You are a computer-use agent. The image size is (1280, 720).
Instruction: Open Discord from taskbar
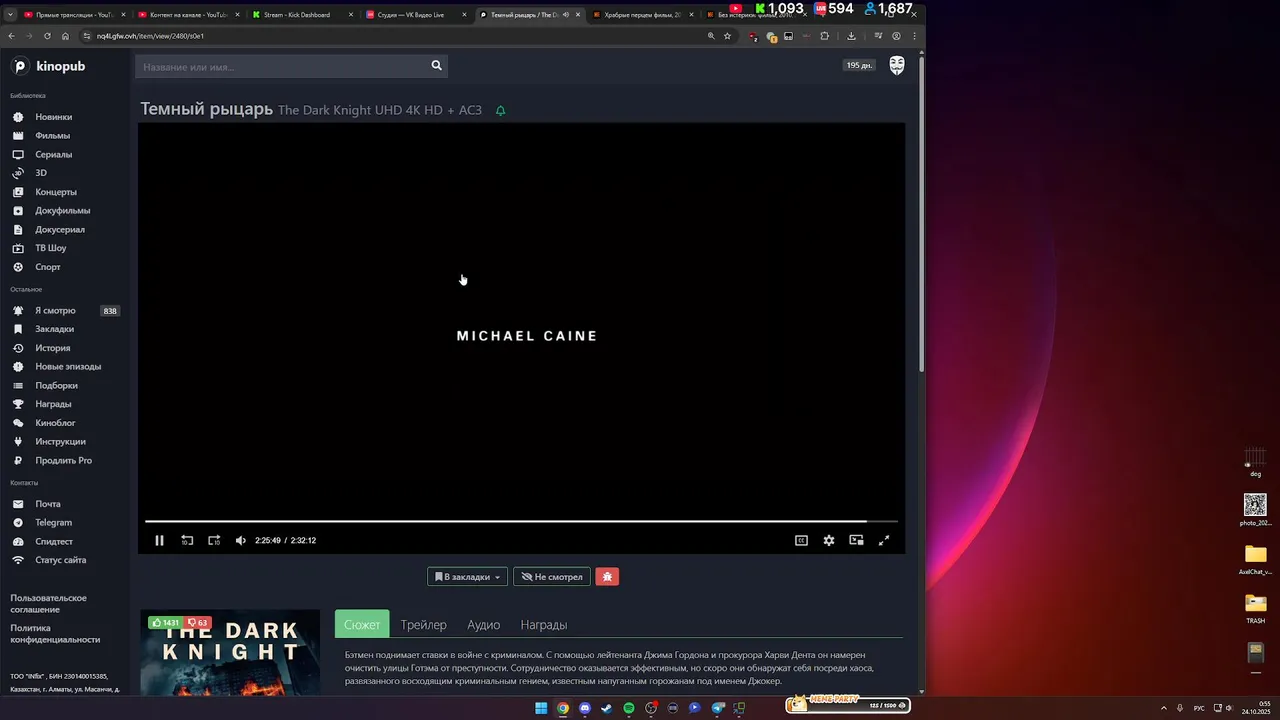585,708
